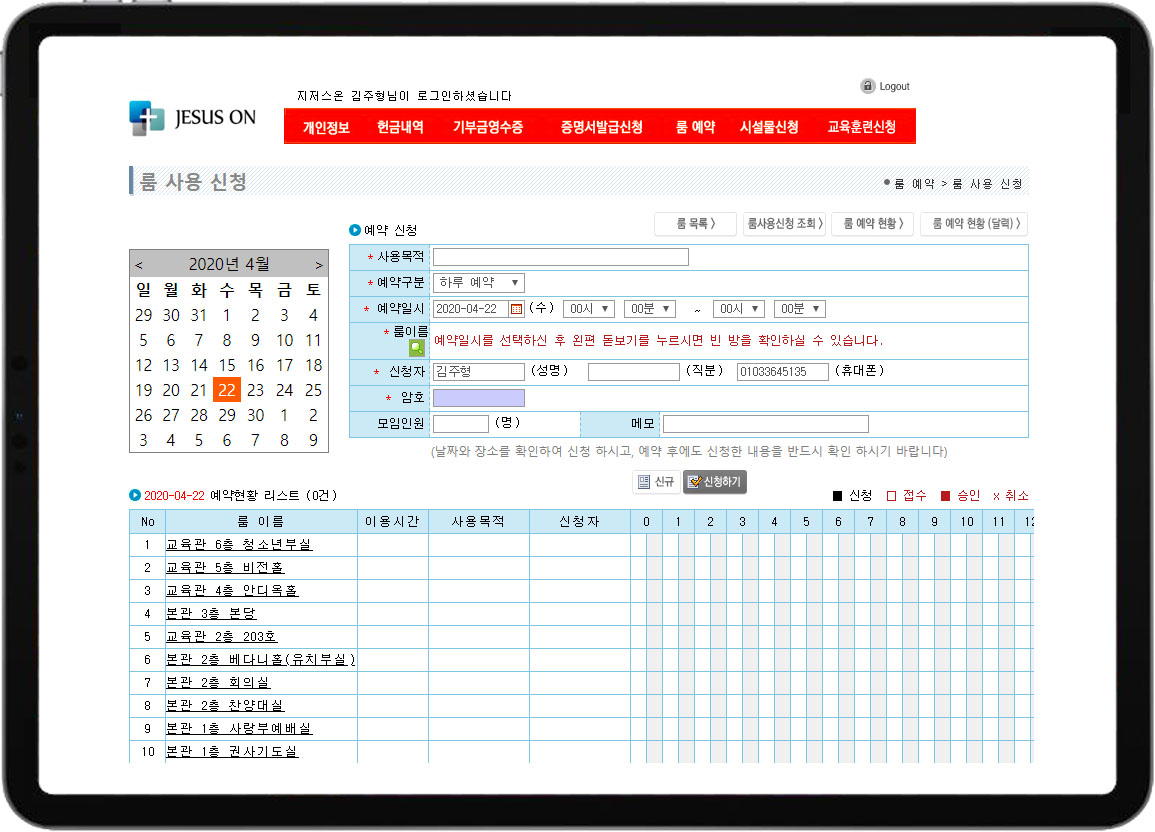Click the 룸 목록 button
This screenshot has width=1155, height=832.
click(695, 224)
